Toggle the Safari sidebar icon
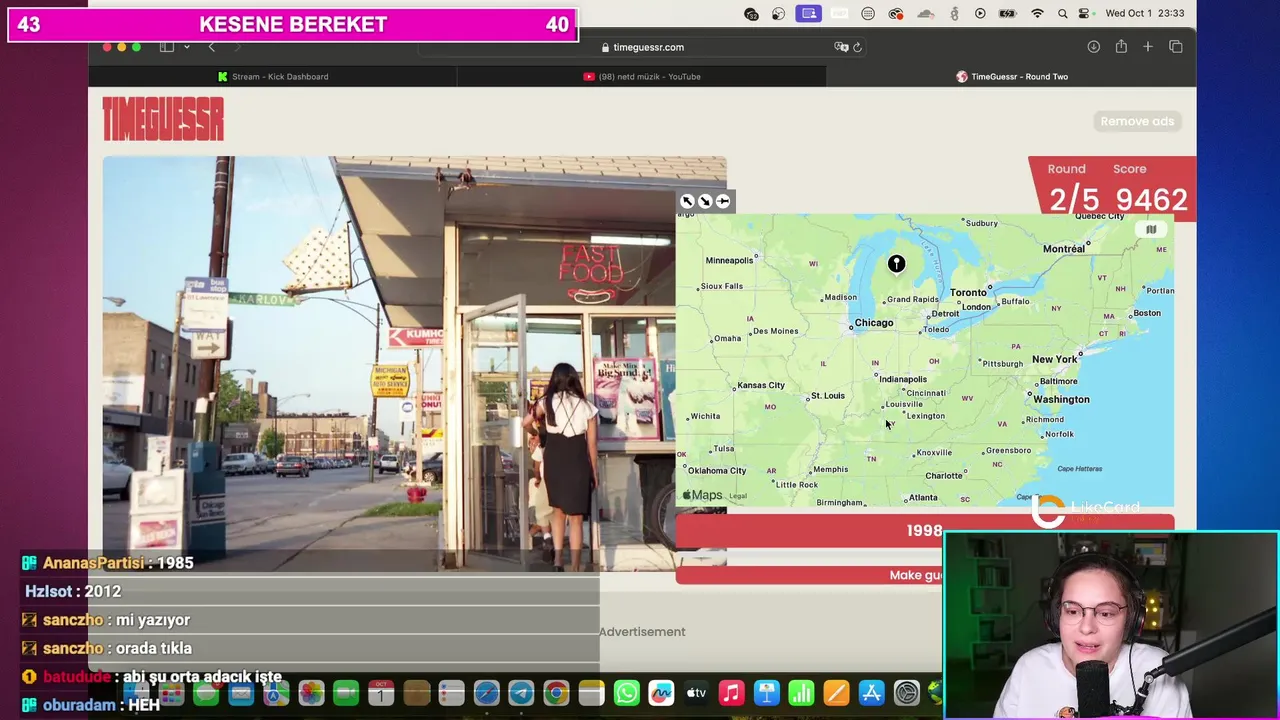The image size is (1280, 720). tap(167, 47)
